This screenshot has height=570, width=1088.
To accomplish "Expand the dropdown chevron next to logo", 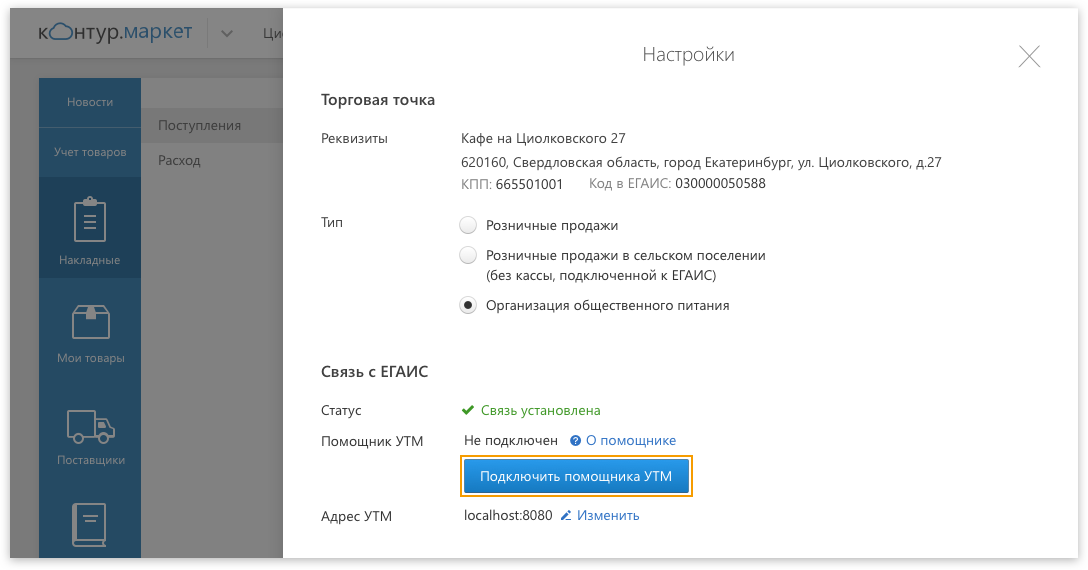I will click(x=227, y=33).
